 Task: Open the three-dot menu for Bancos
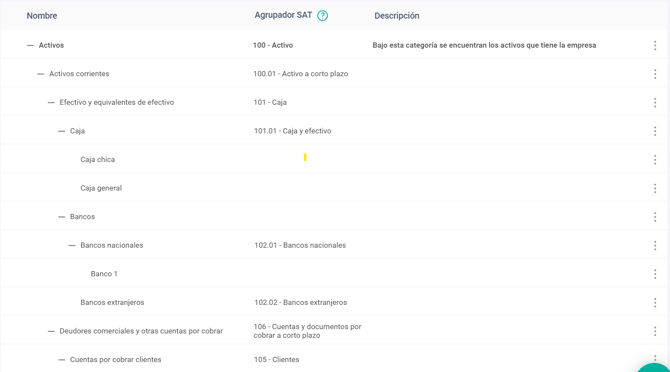[x=655, y=217]
